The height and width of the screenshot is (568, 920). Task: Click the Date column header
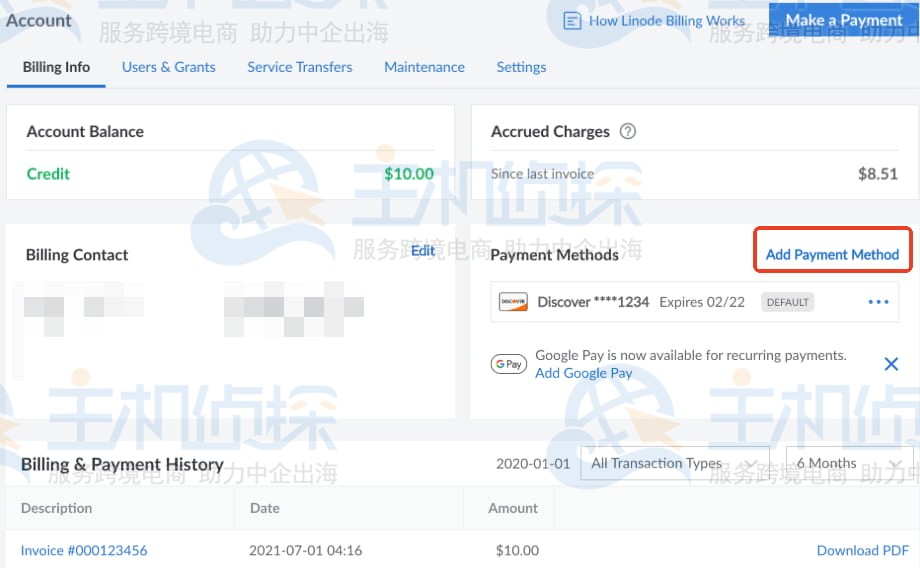[265, 508]
